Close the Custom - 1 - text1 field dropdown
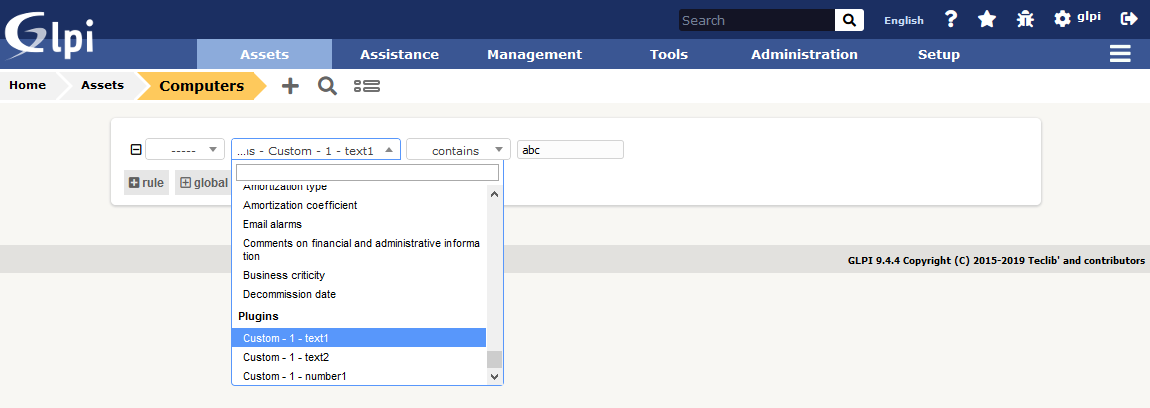The width and height of the screenshot is (1150, 408). click(x=316, y=150)
